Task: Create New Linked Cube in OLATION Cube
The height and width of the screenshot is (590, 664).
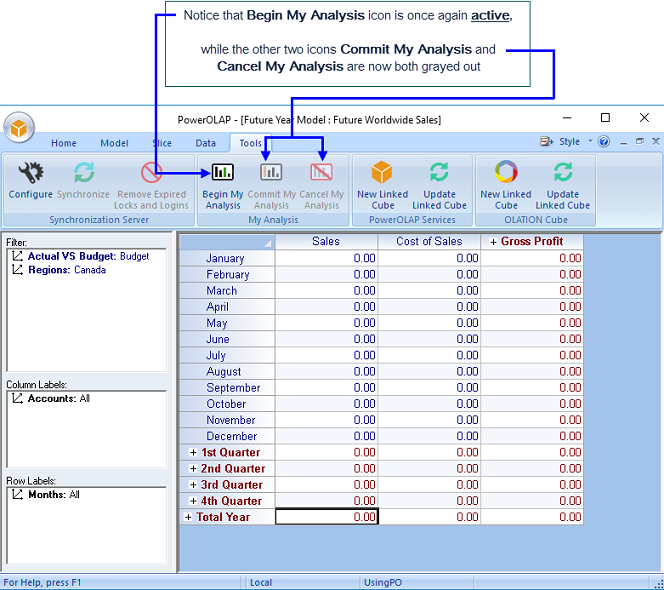Action: (x=506, y=186)
